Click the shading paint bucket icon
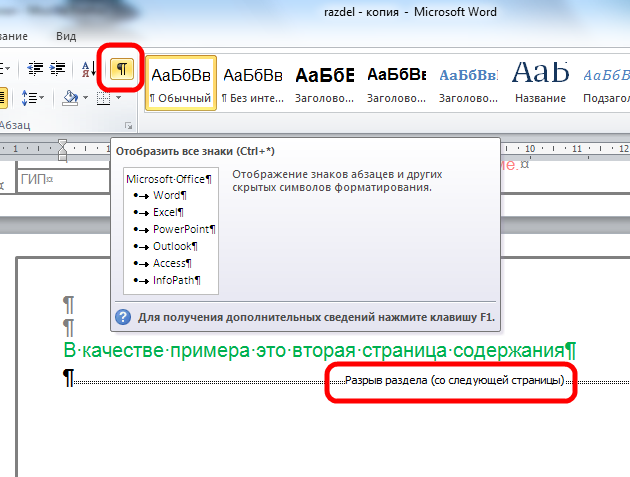 click(x=70, y=98)
